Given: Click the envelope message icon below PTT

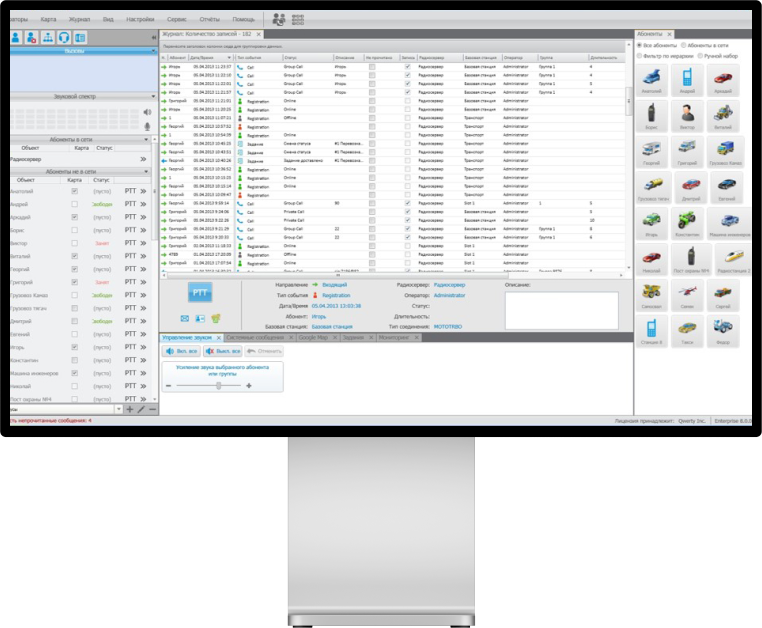Looking at the screenshot, I should click(185, 319).
